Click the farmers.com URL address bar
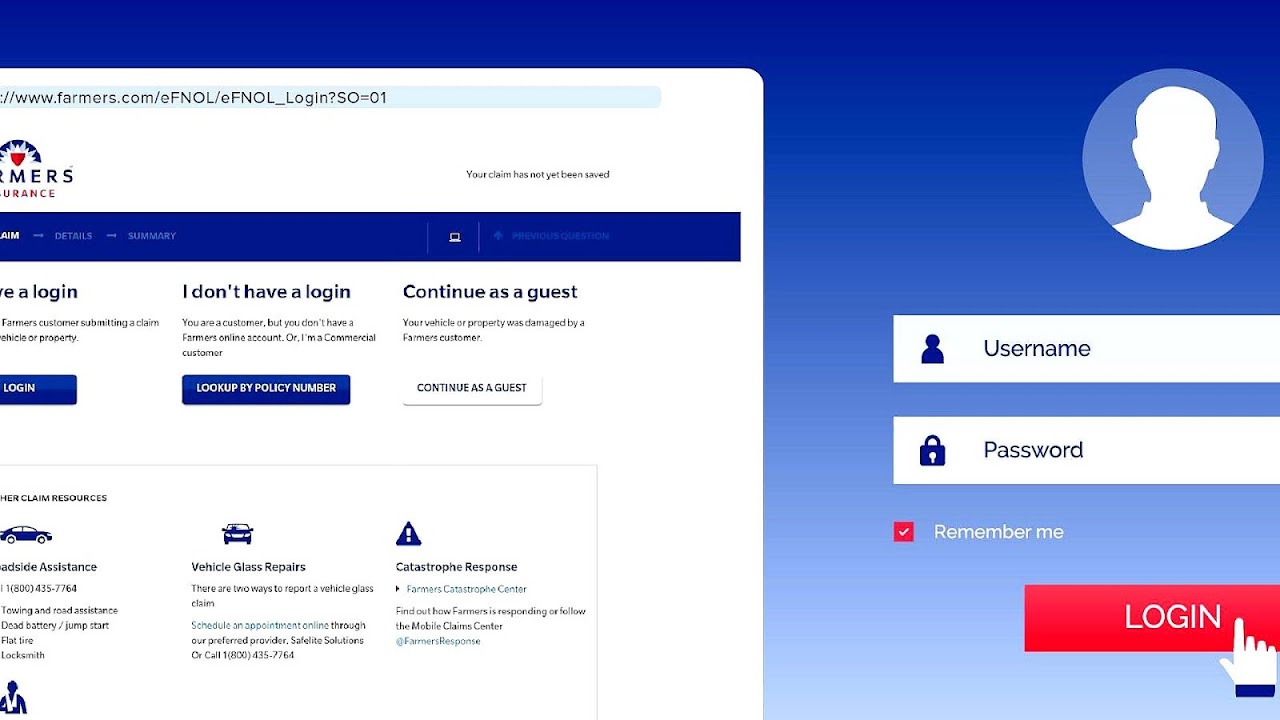Screen dimensions: 1280x720 [x=330, y=97]
